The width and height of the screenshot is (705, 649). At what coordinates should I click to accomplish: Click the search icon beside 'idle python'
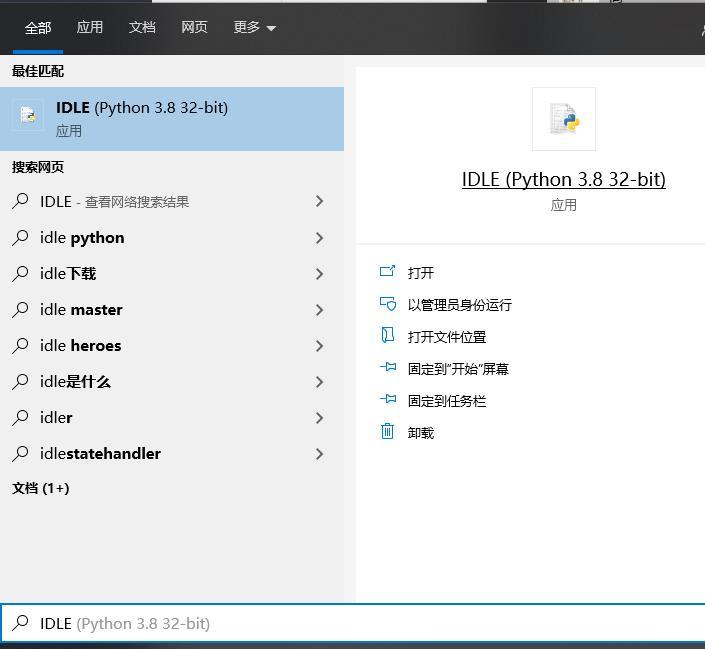(20, 237)
